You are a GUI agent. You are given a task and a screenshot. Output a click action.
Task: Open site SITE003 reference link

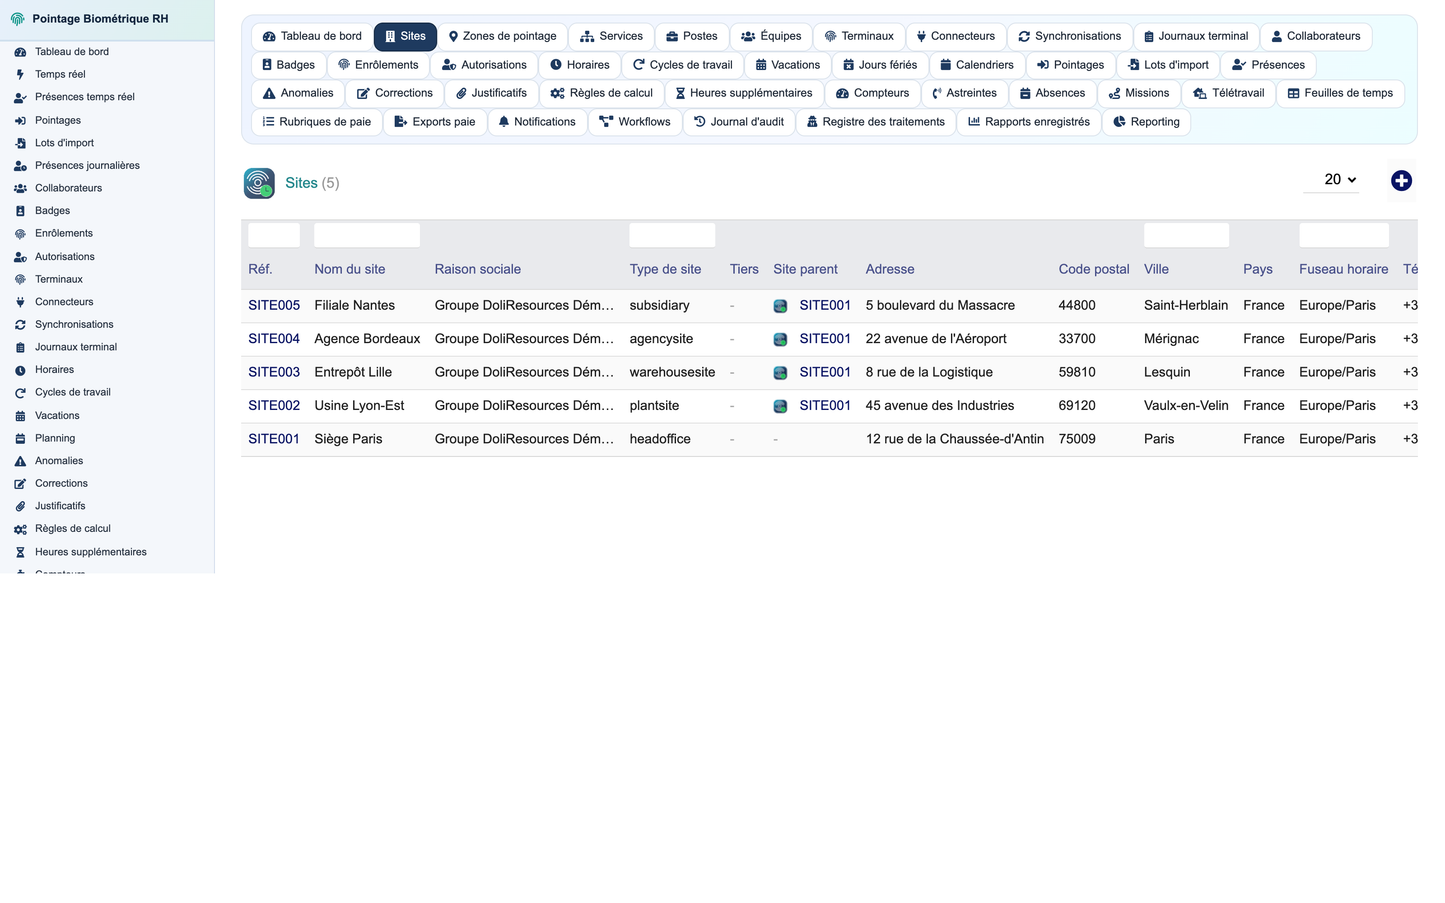click(274, 372)
